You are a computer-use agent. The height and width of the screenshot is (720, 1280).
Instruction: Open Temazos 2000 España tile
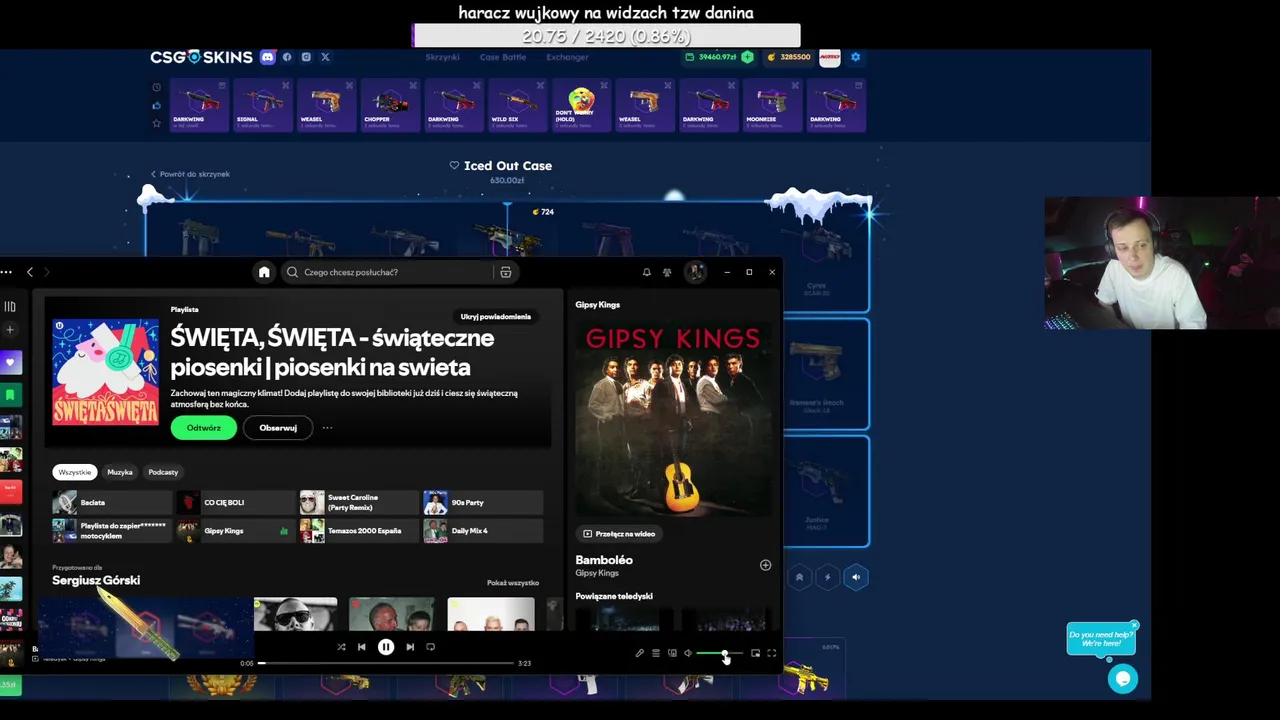pos(360,531)
